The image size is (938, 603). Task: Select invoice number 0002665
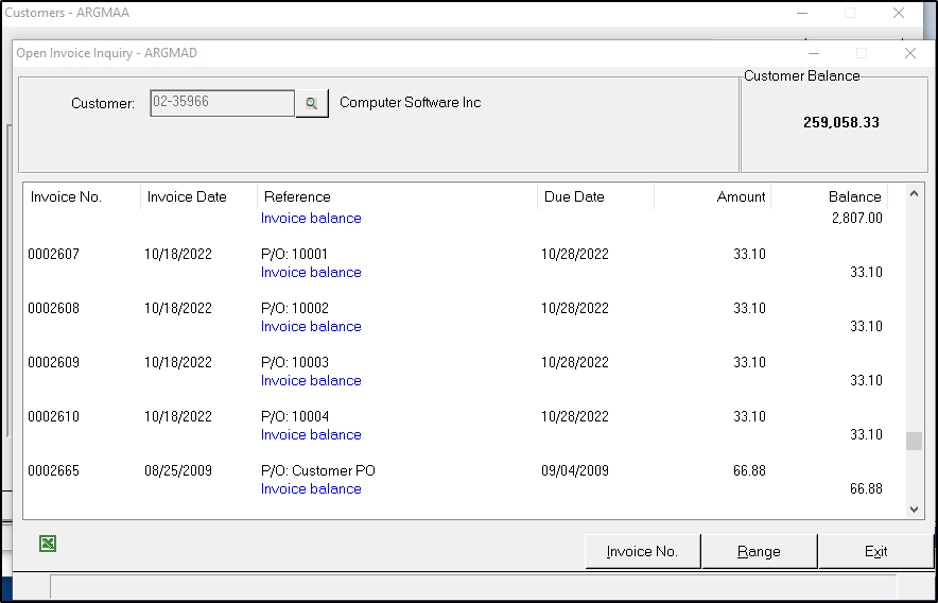coord(54,471)
